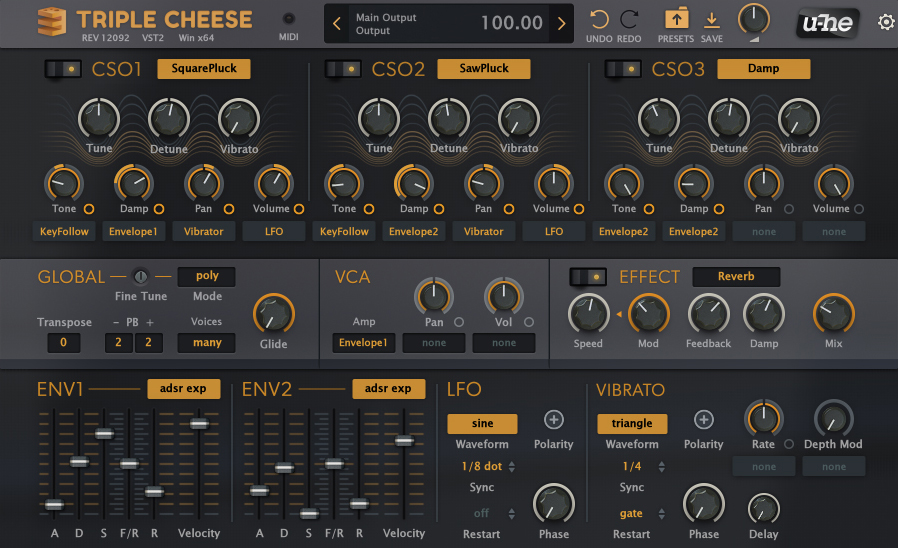Click CSO2 Volume LFO source button
This screenshot has height=548, width=898.
pos(554,231)
